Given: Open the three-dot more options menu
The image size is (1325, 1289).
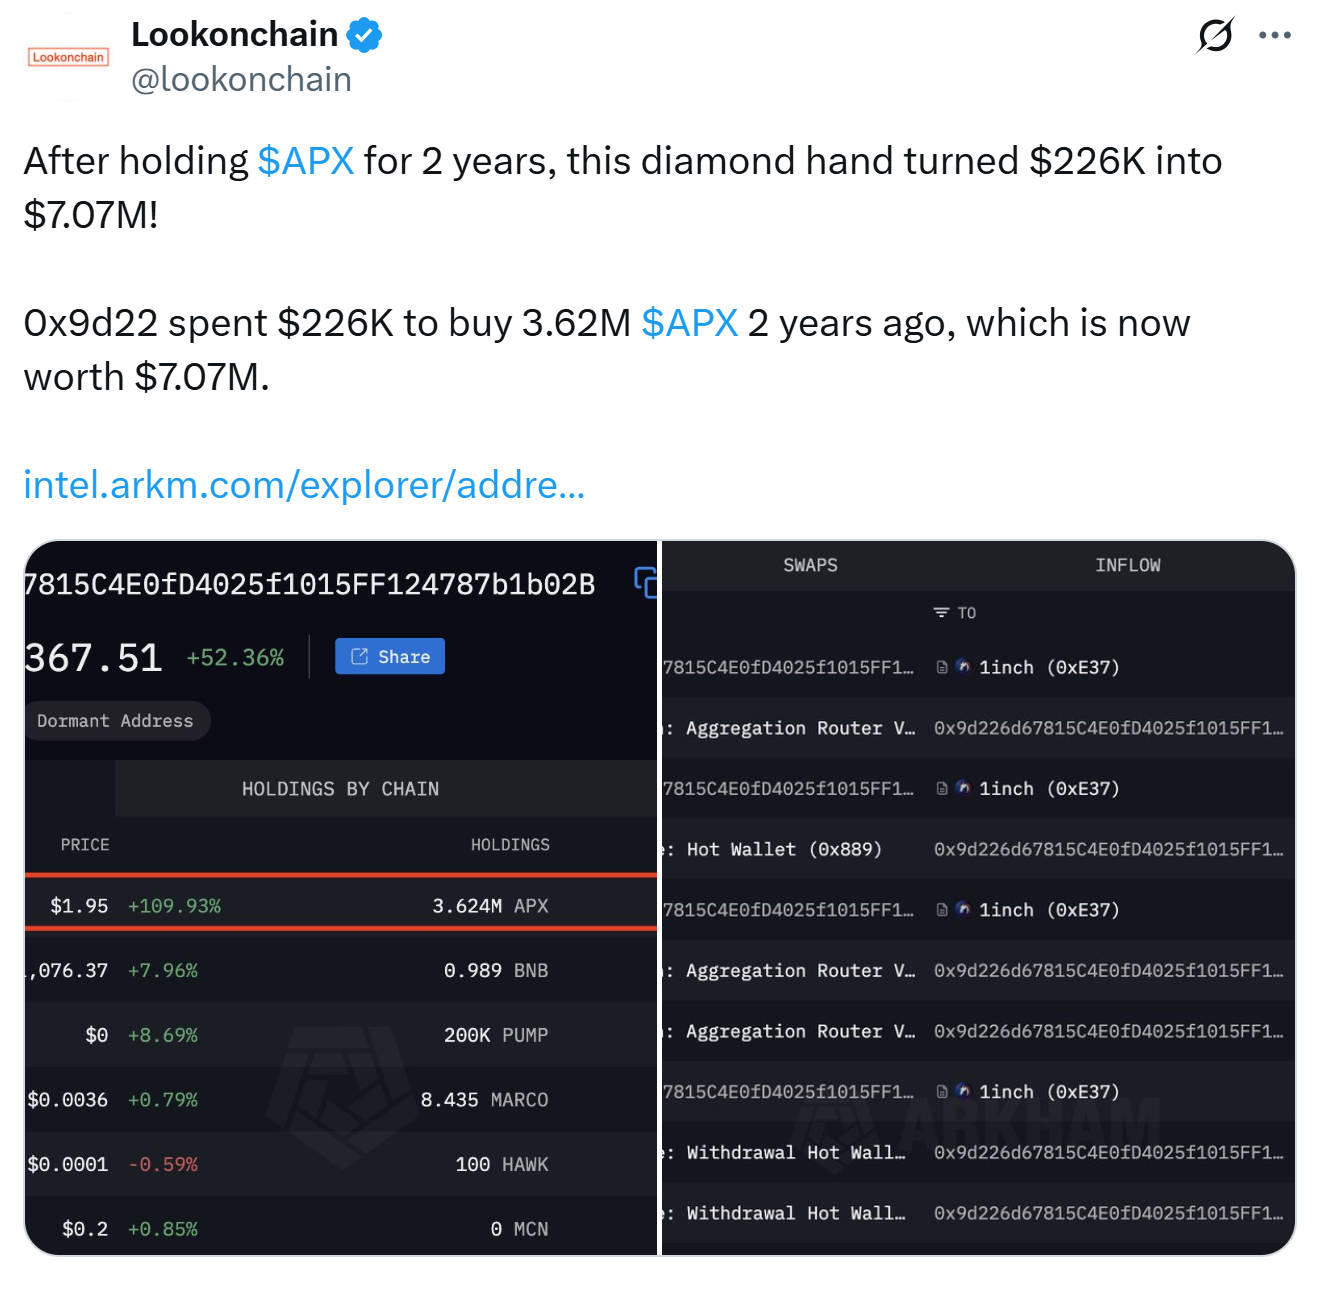Looking at the screenshot, I should click(x=1275, y=36).
